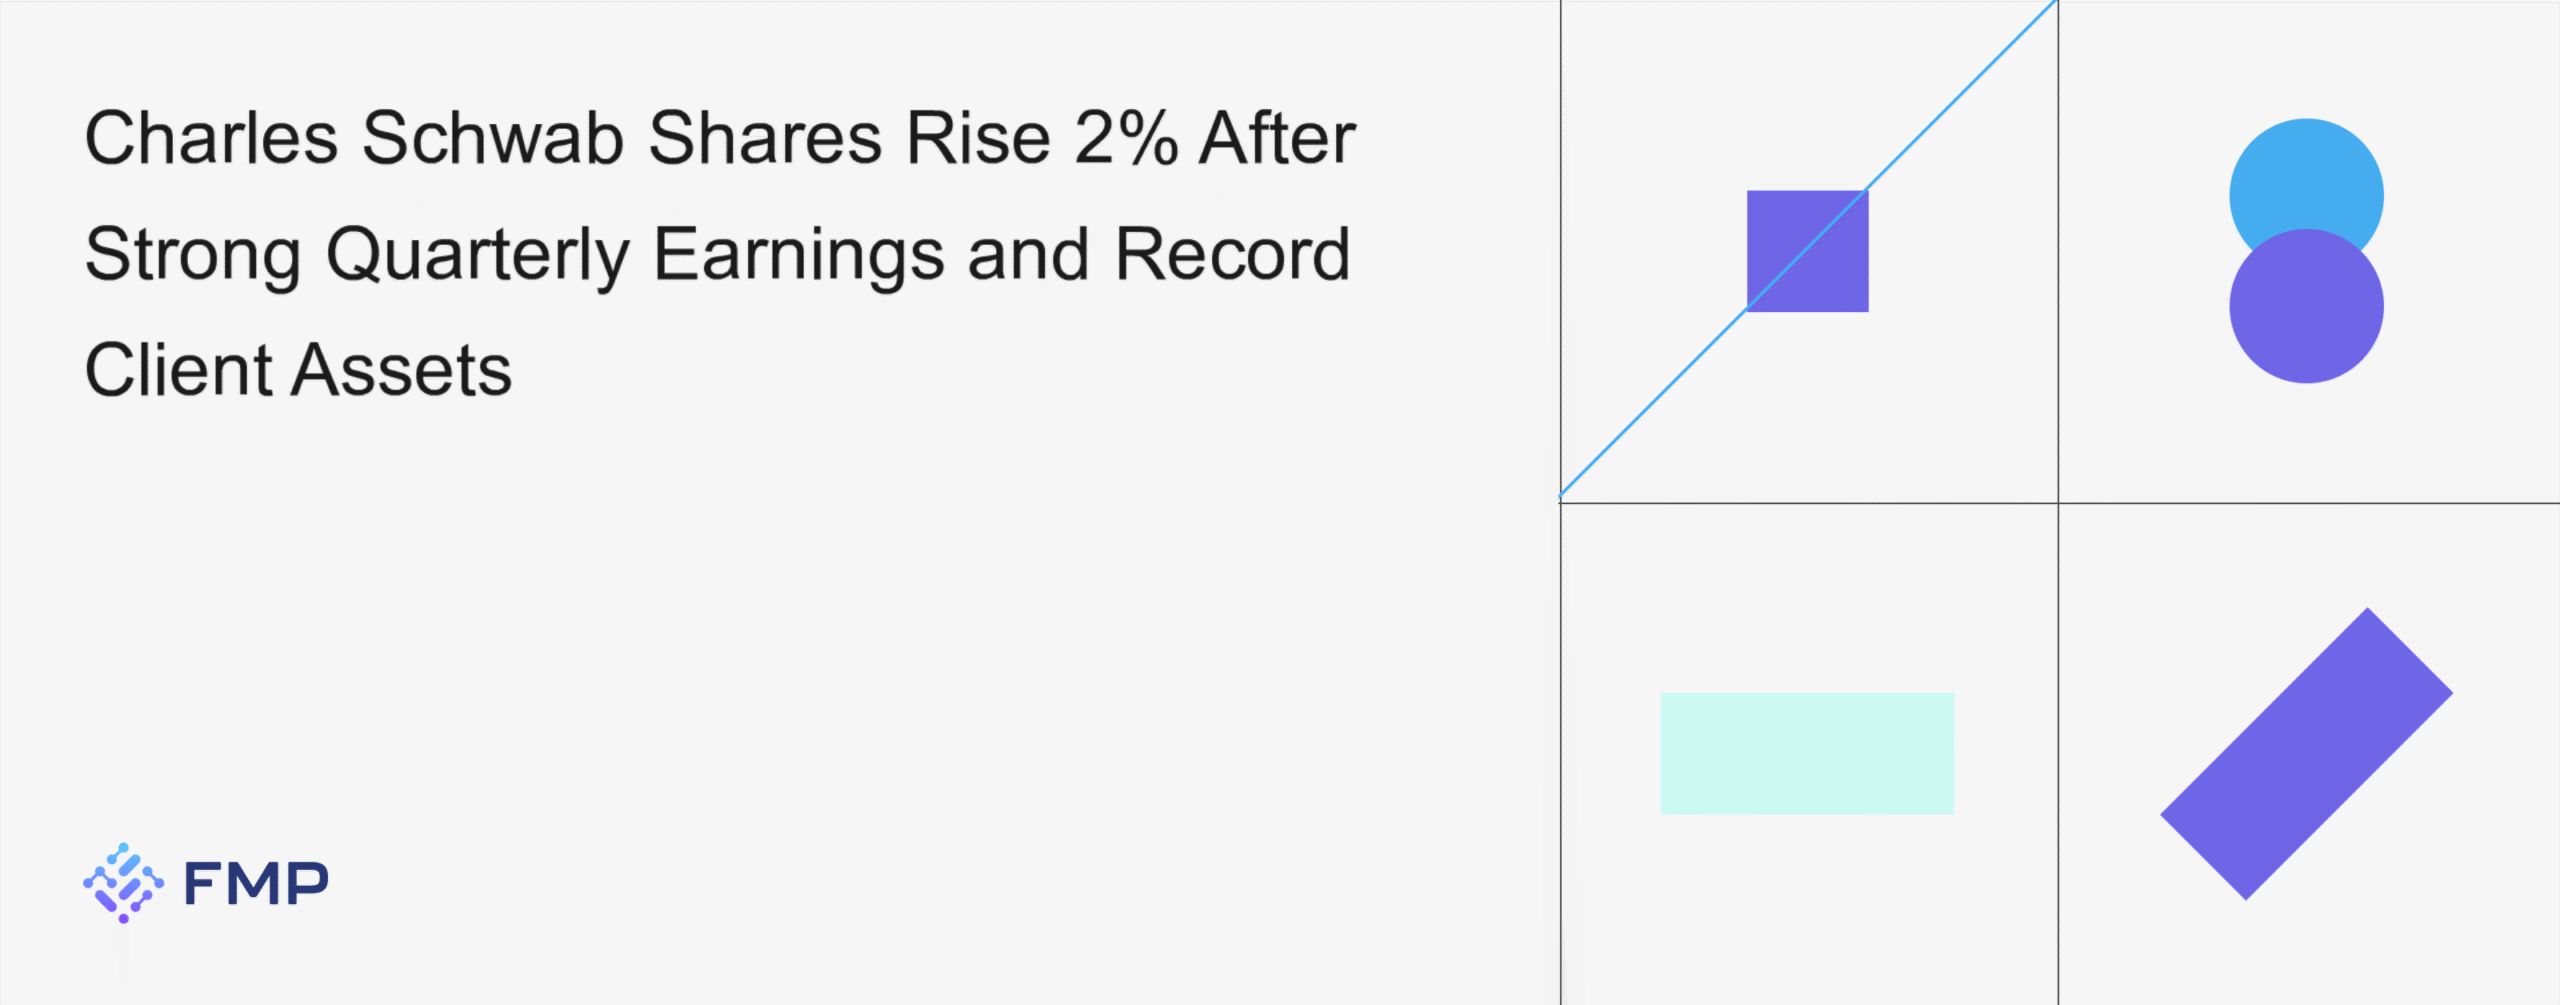This screenshot has width=2560, height=1005.
Task: Click the horizontal divider between shape panels
Action: (2300, 503)
